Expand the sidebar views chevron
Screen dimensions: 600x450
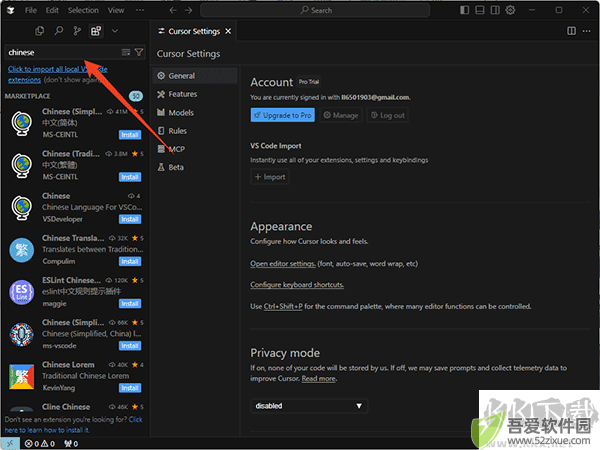[x=115, y=31]
